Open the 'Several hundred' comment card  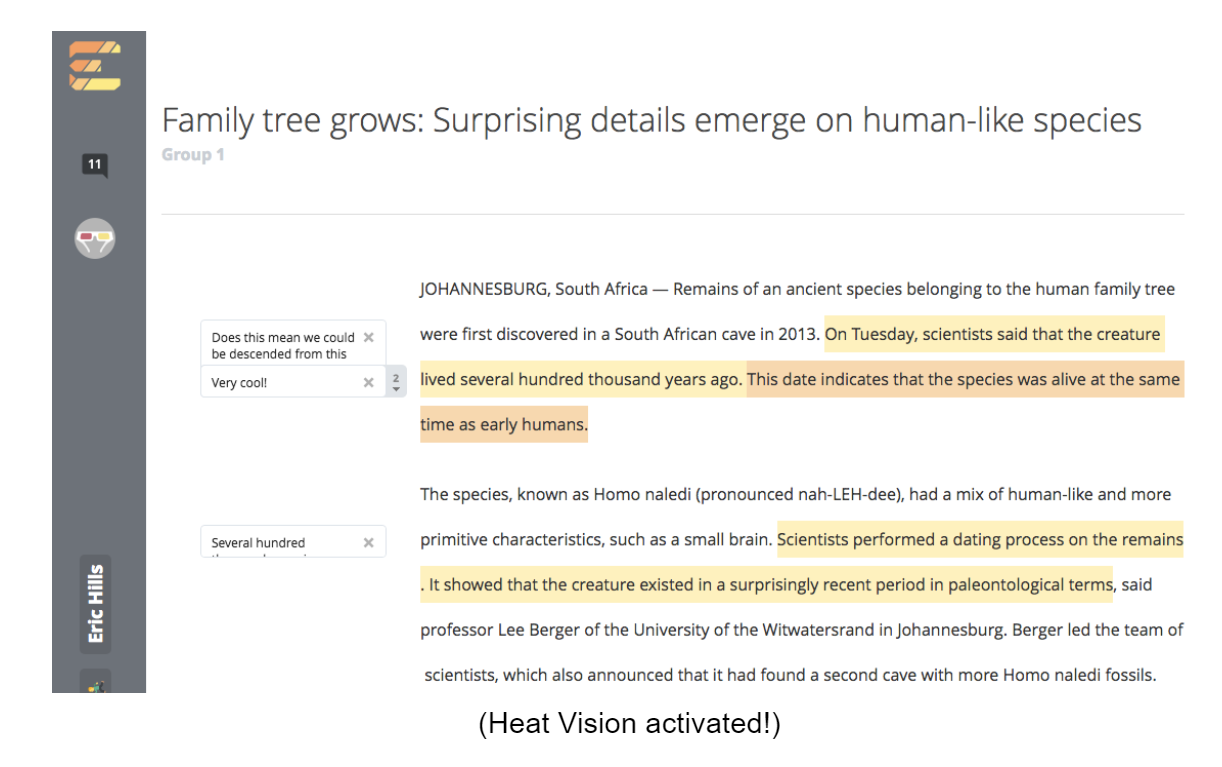(270, 542)
